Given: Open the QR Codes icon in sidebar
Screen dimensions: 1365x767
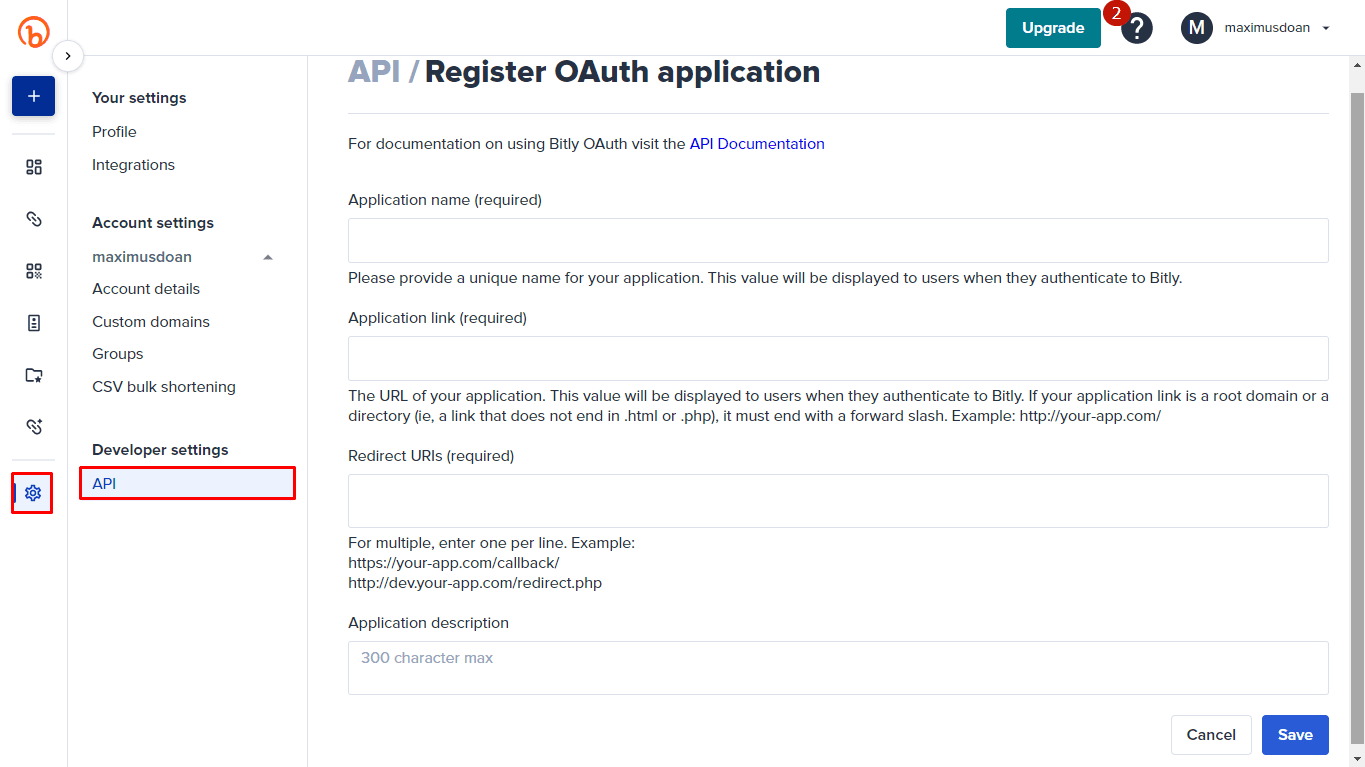Looking at the screenshot, I should click(x=33, y=271).
